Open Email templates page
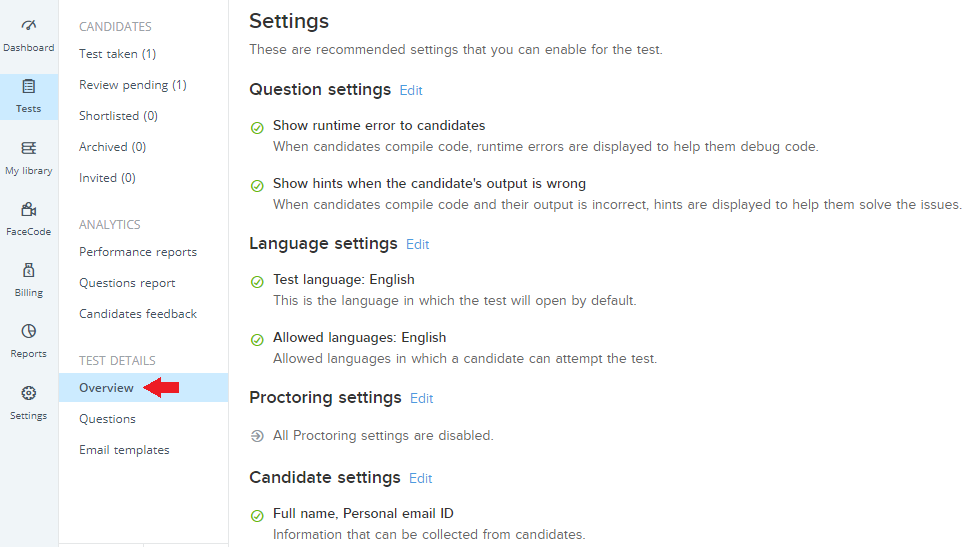Screen dimensions: 973x547 coord(124,450)
